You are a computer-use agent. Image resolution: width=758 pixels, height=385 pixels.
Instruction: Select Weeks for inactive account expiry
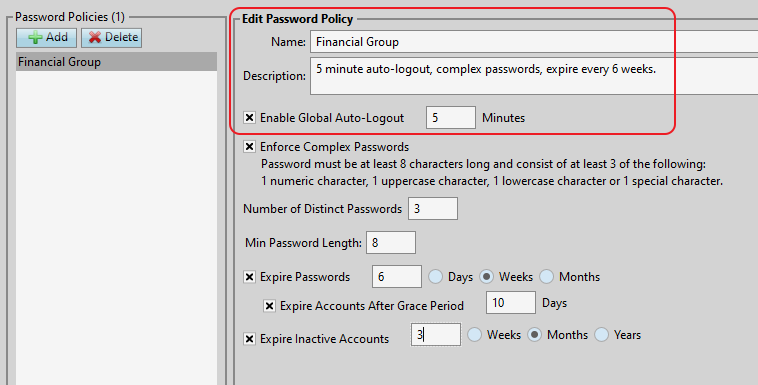point(475,335)
